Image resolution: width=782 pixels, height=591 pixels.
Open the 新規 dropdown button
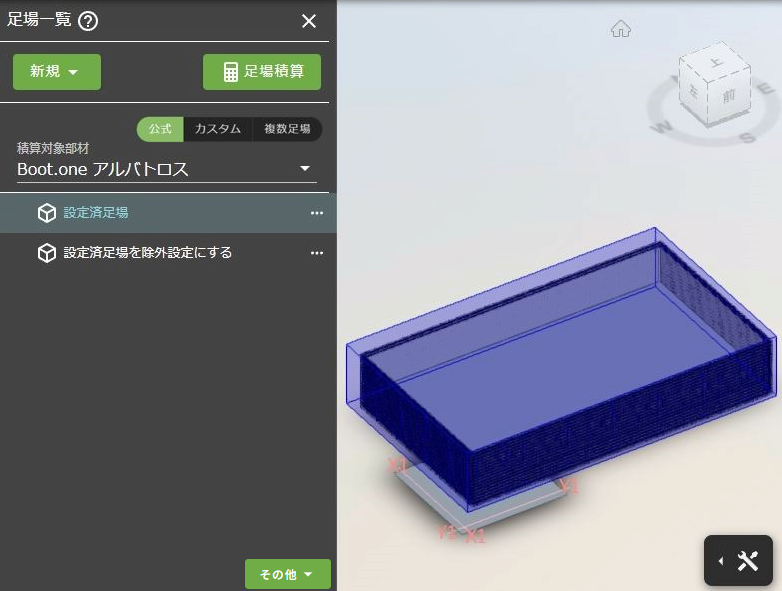tap(57, 72)
